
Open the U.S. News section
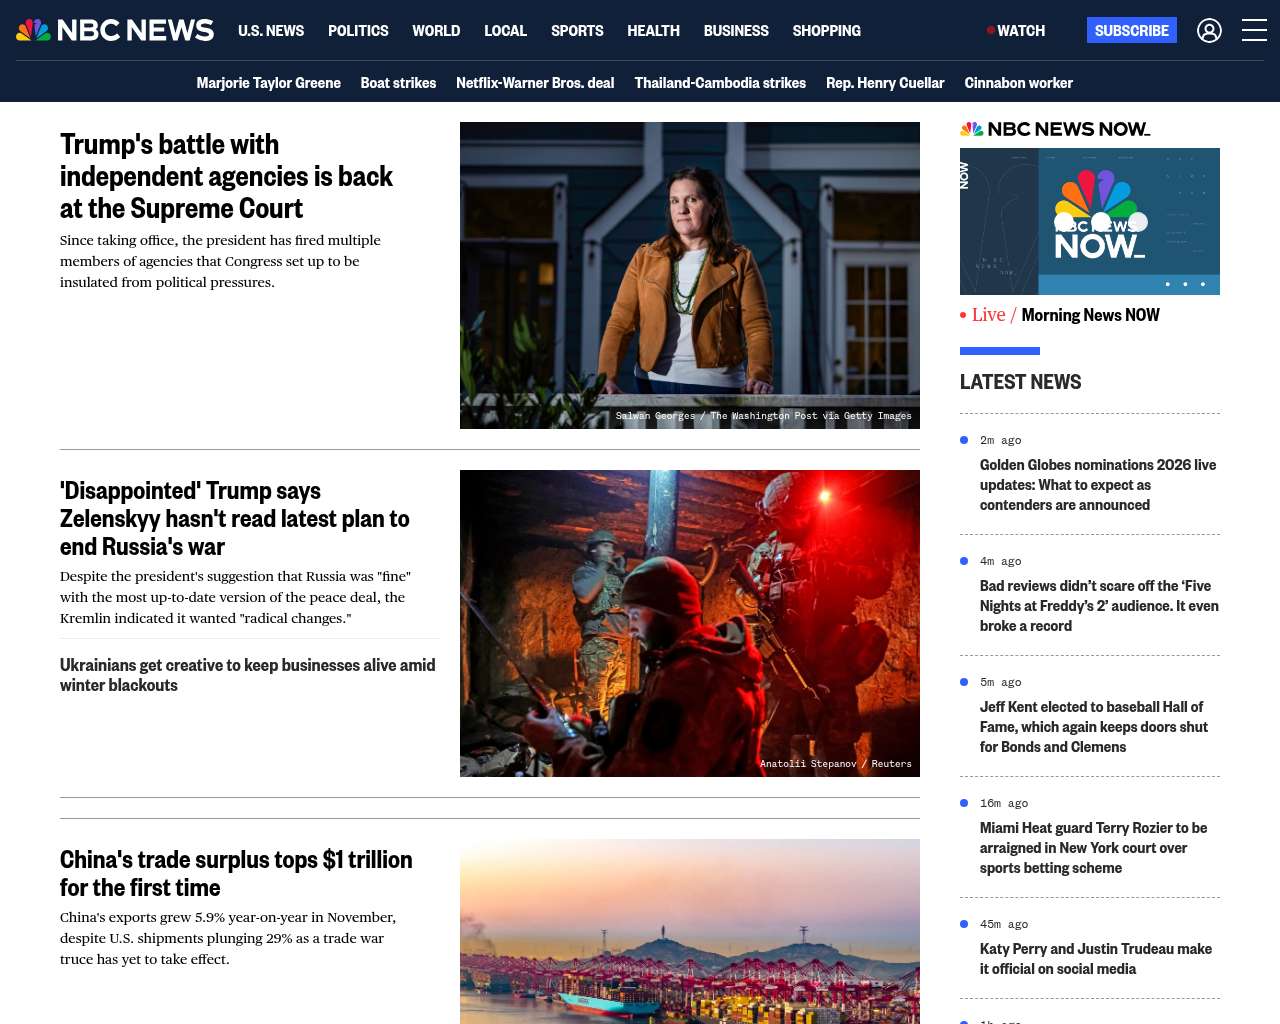point(271,31)
